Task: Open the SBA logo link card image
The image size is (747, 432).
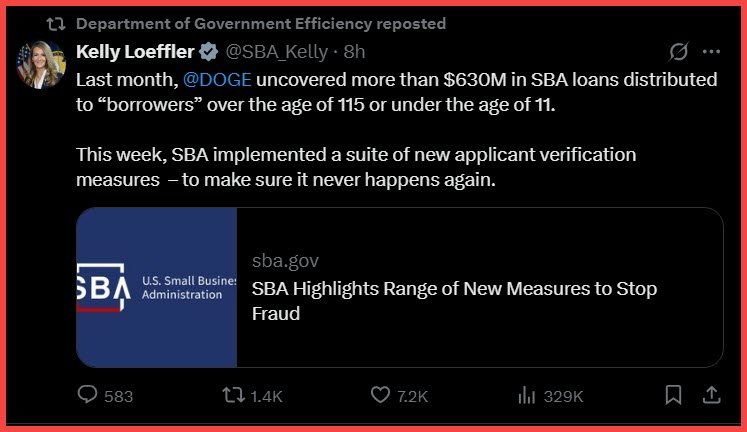Action: 157,287
